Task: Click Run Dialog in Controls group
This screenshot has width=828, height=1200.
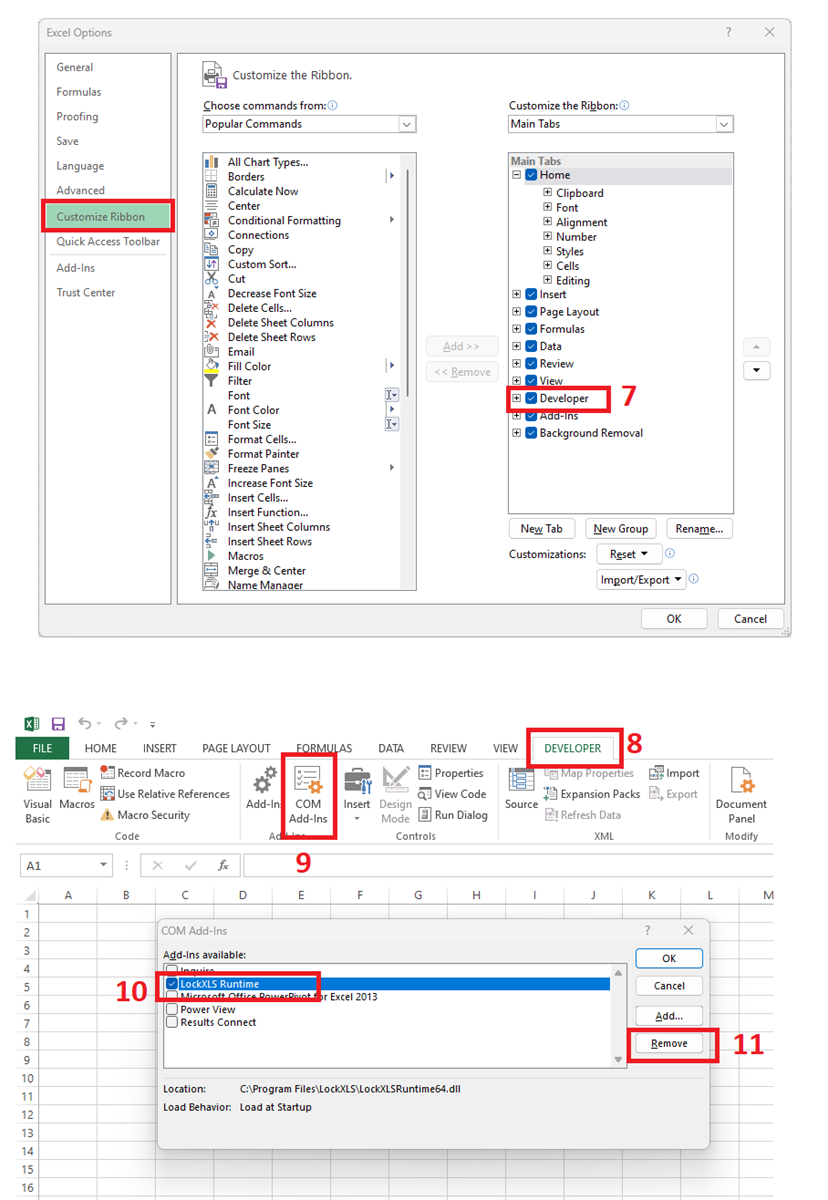Action: pyautogui.click(x=453, y=815)
